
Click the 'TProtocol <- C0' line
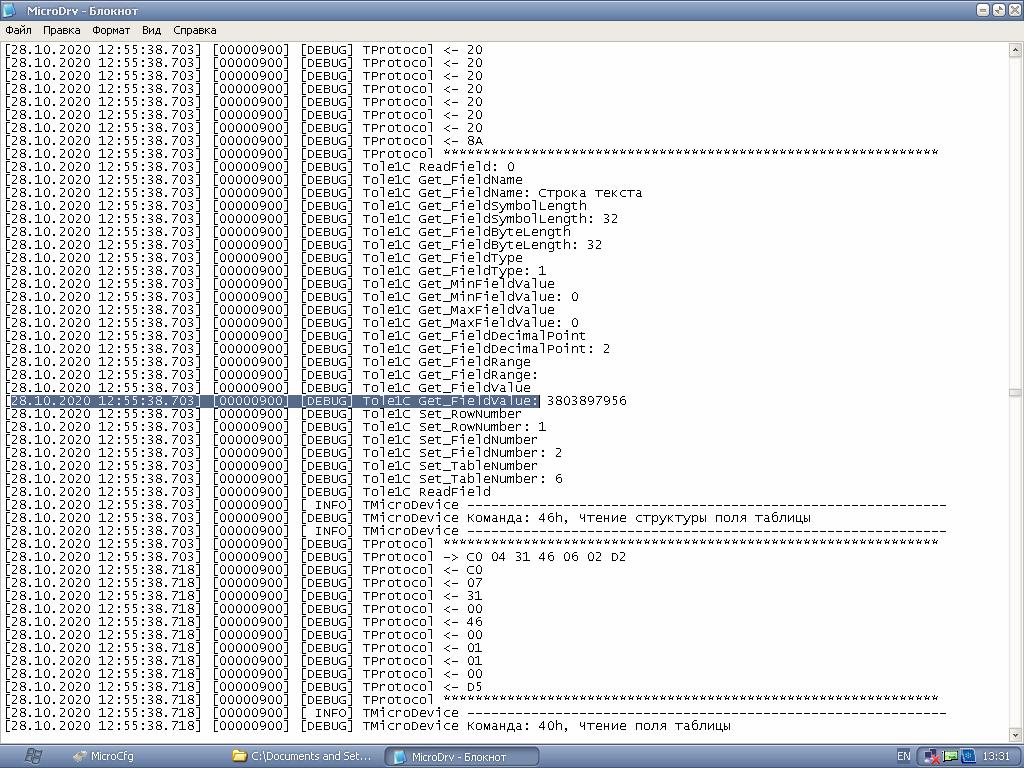[x=244, y=570]
